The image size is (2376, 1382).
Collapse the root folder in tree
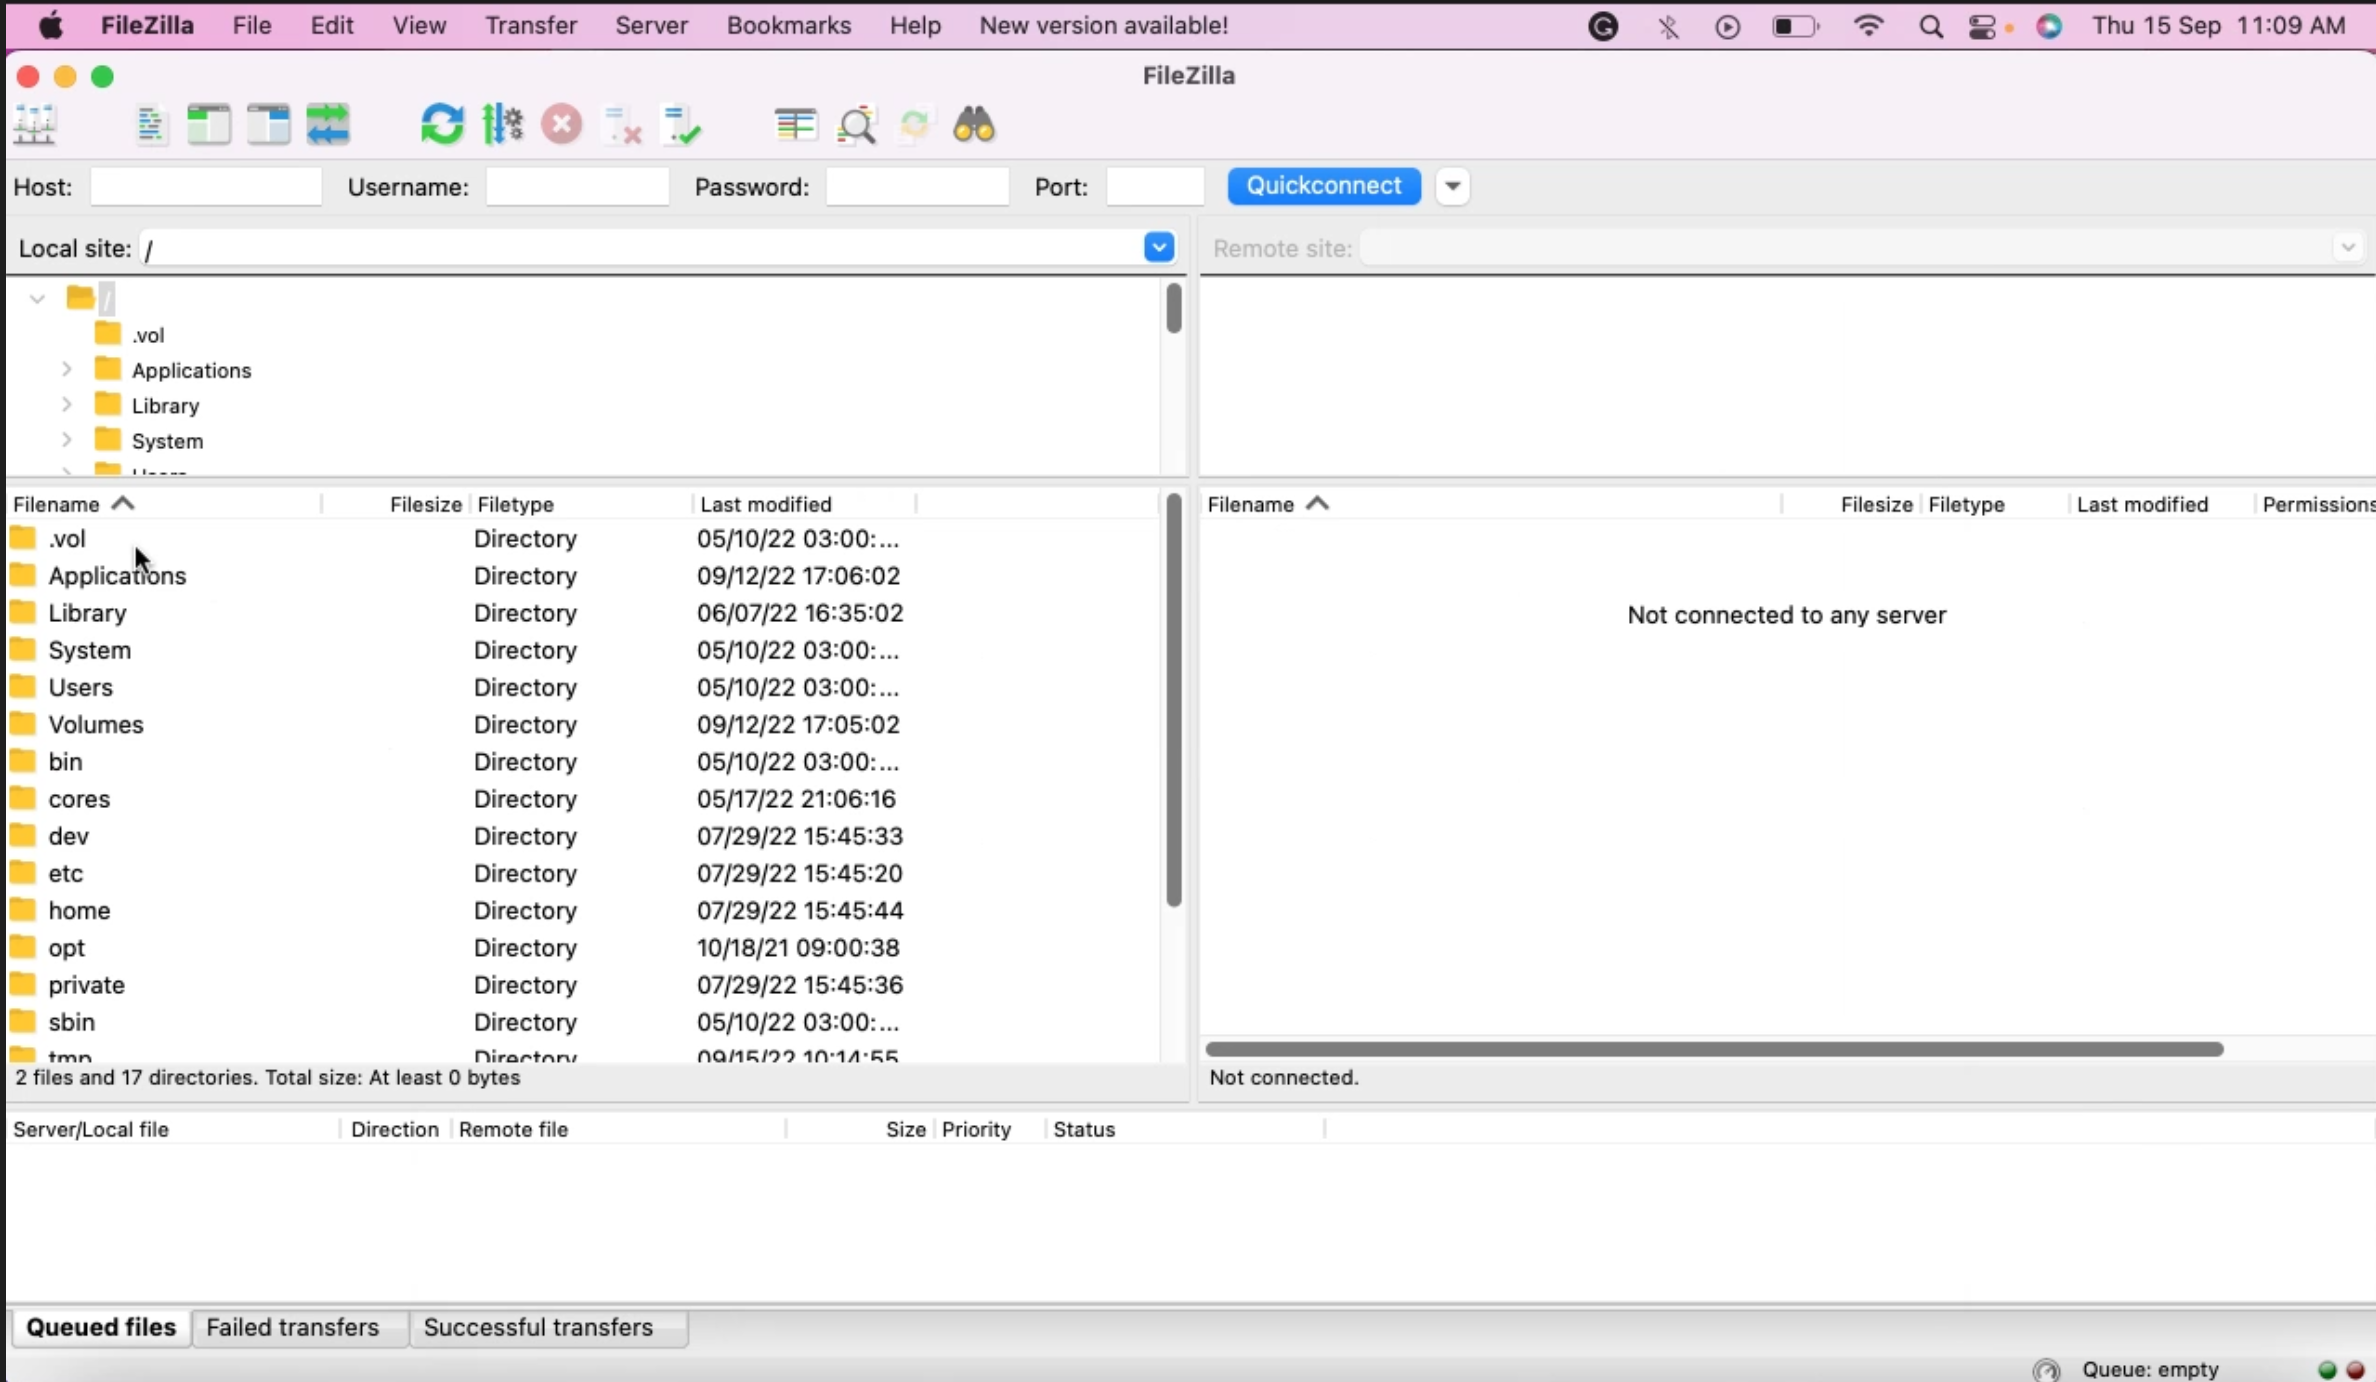(37, 299)
